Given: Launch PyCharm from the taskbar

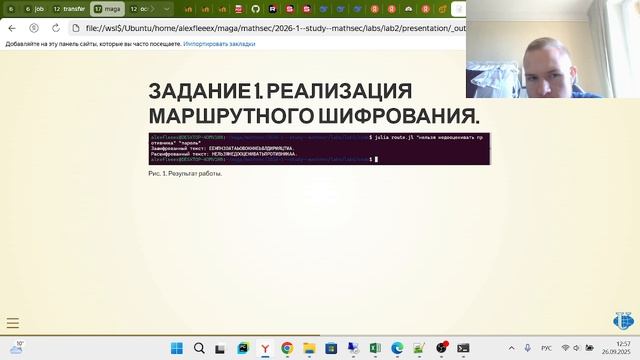Looking at the screenshot, I should pos(243,348).
